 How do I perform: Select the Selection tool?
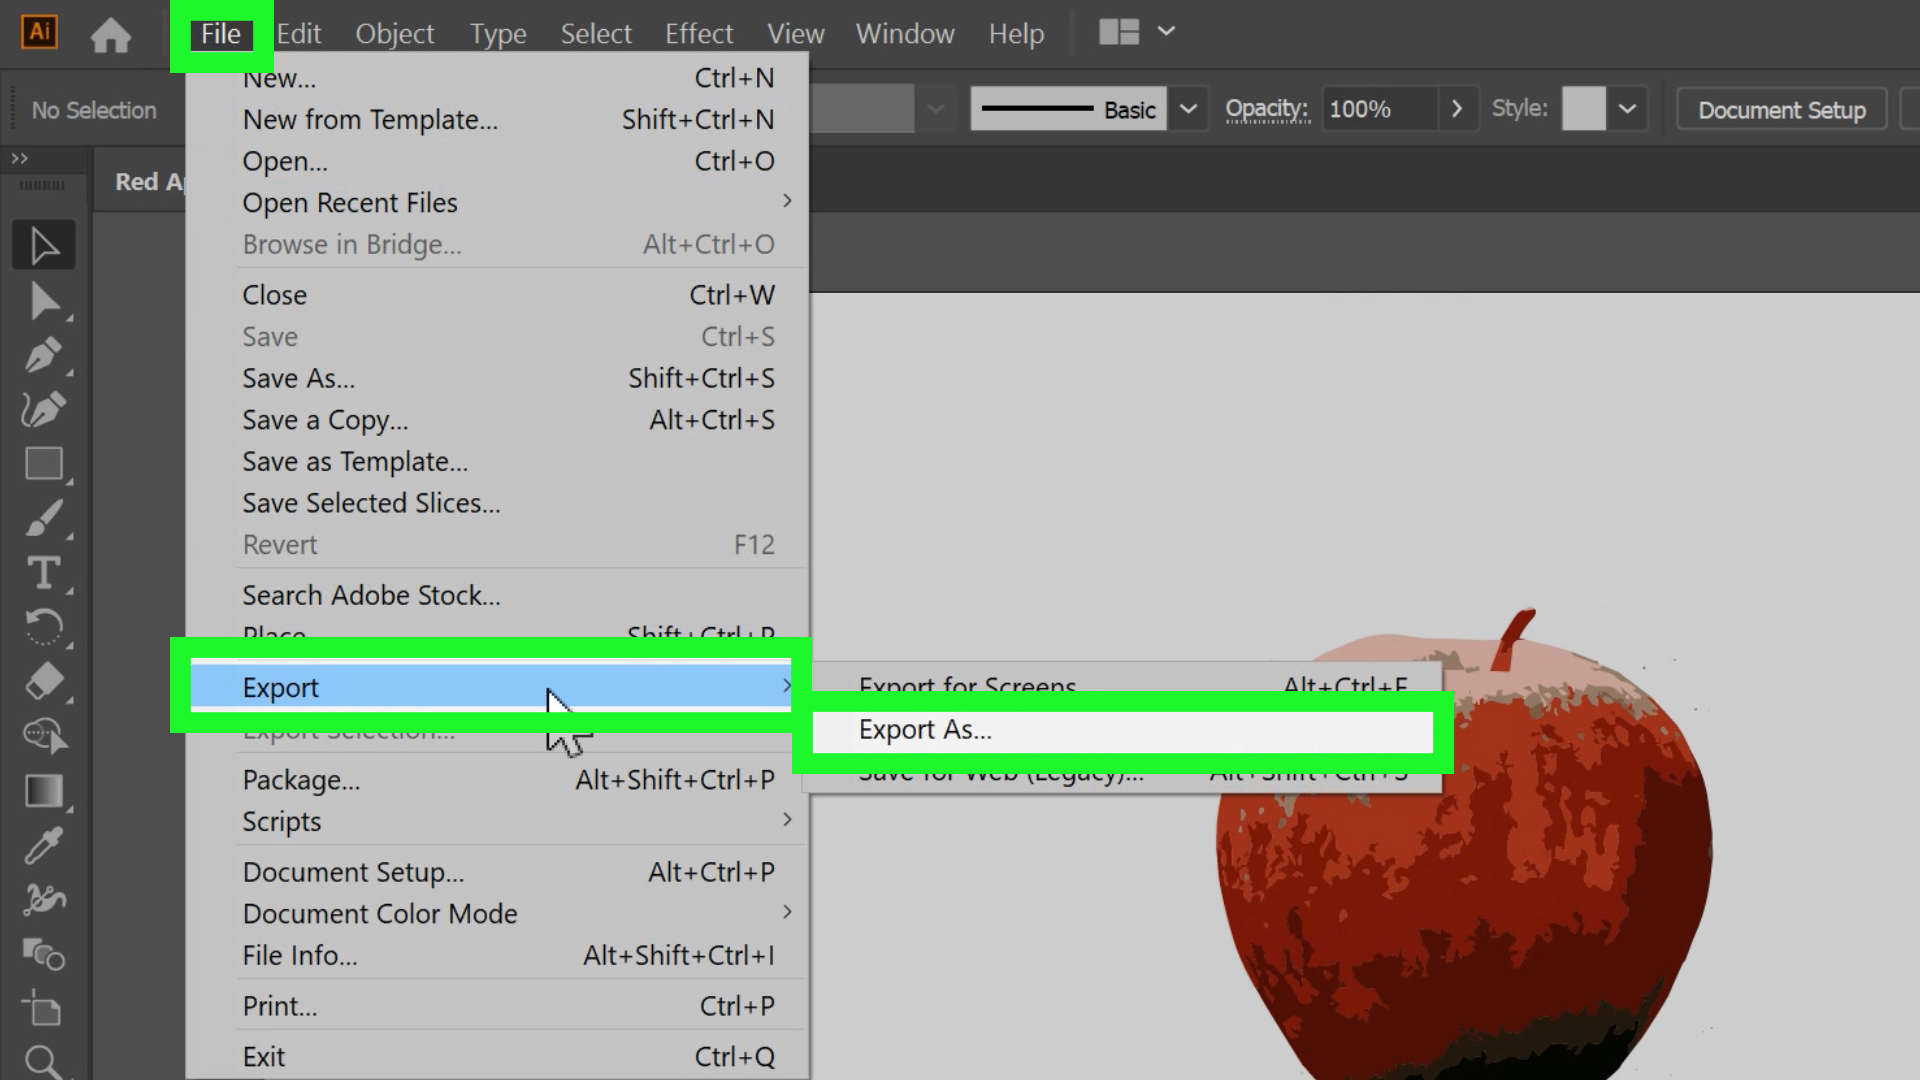[x=44, y=244]
